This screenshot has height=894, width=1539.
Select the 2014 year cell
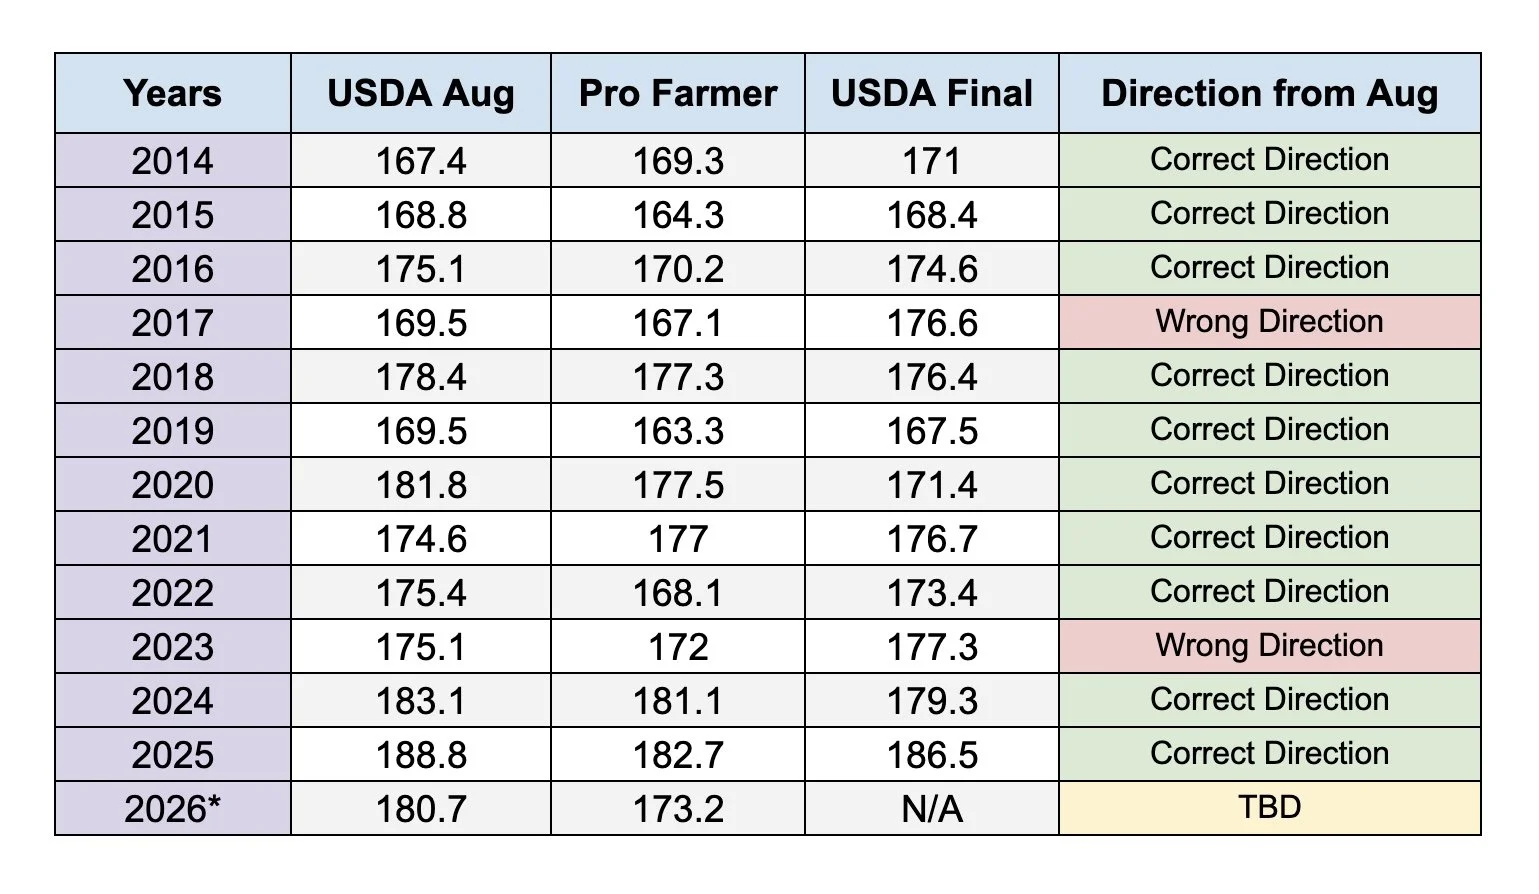coord(173,160)
